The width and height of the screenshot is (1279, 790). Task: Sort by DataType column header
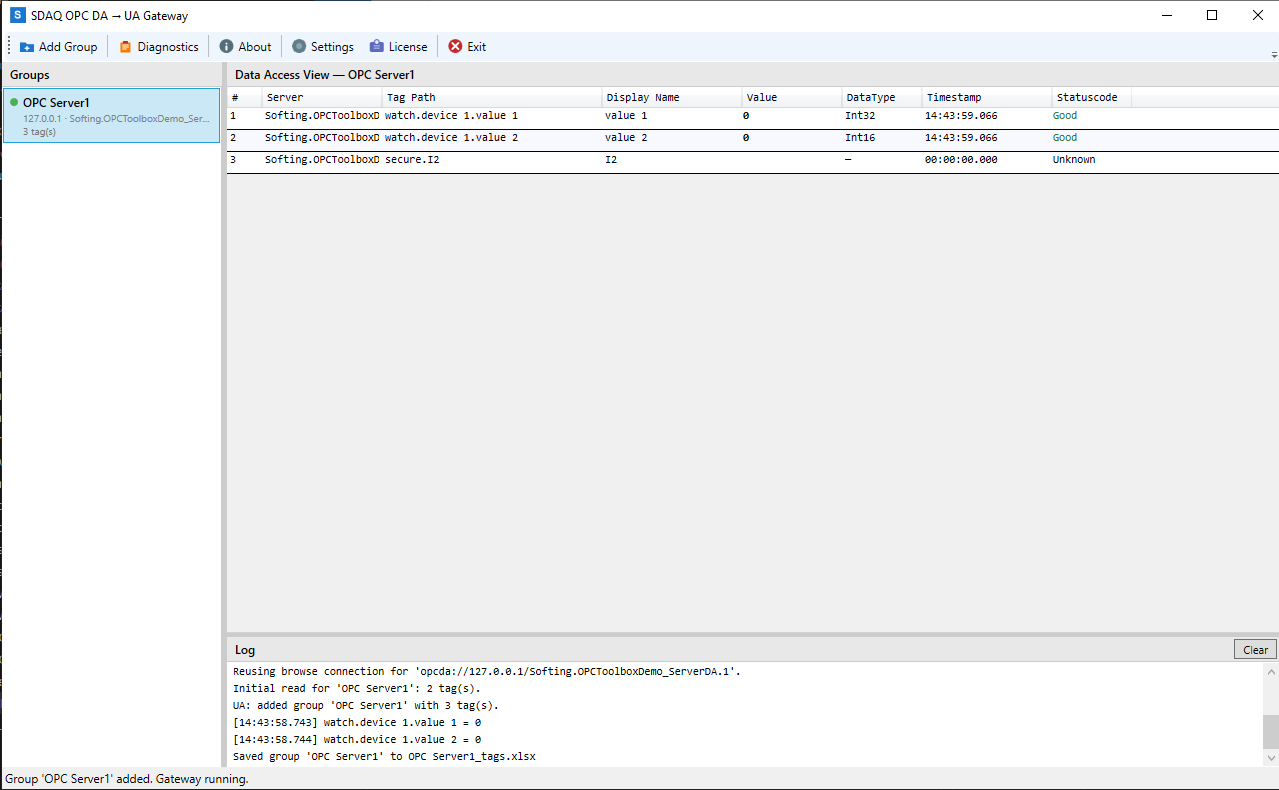pos(882,98)
